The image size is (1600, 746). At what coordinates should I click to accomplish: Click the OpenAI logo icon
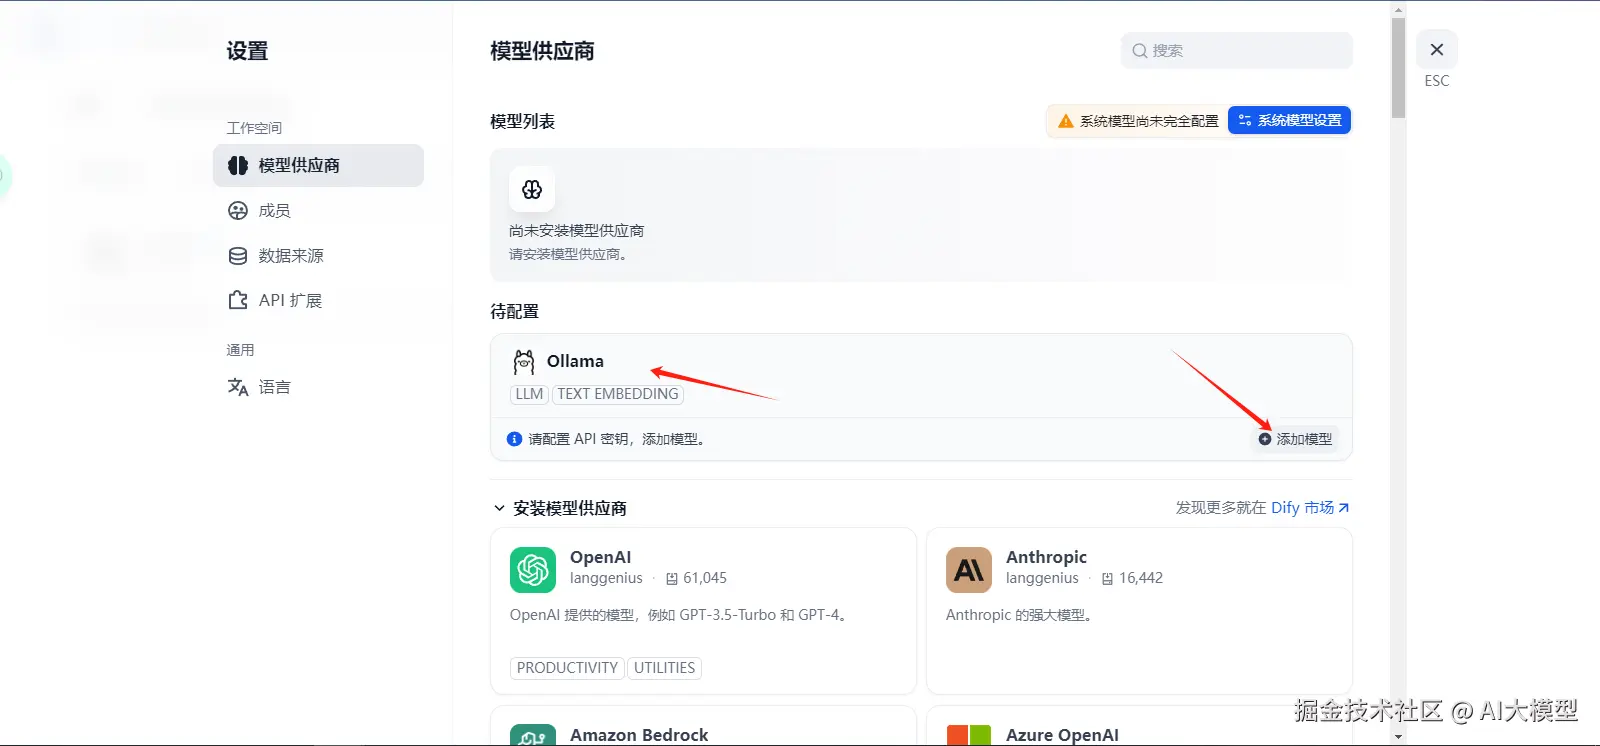point(533,570)
